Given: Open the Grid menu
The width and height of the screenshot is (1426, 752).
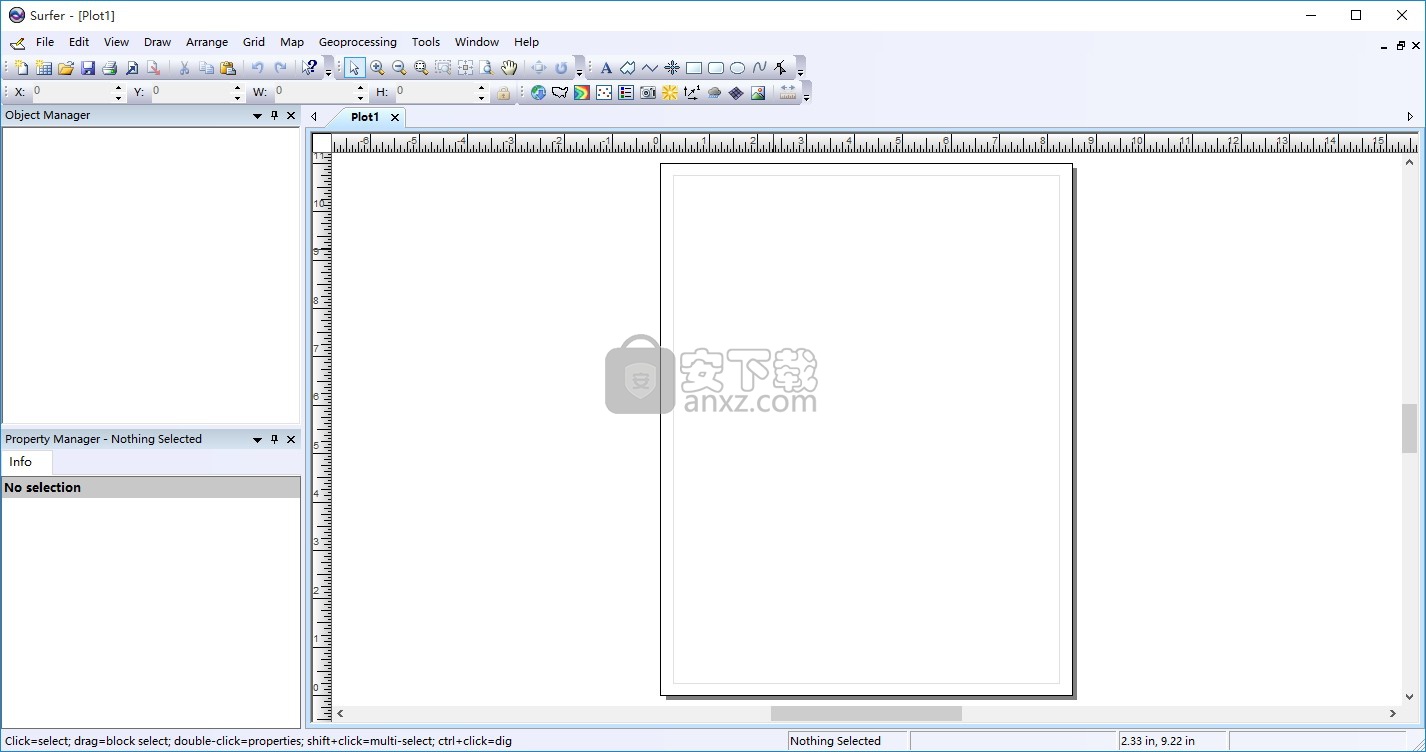Looking at the screenshot, I should click(254, 42).
